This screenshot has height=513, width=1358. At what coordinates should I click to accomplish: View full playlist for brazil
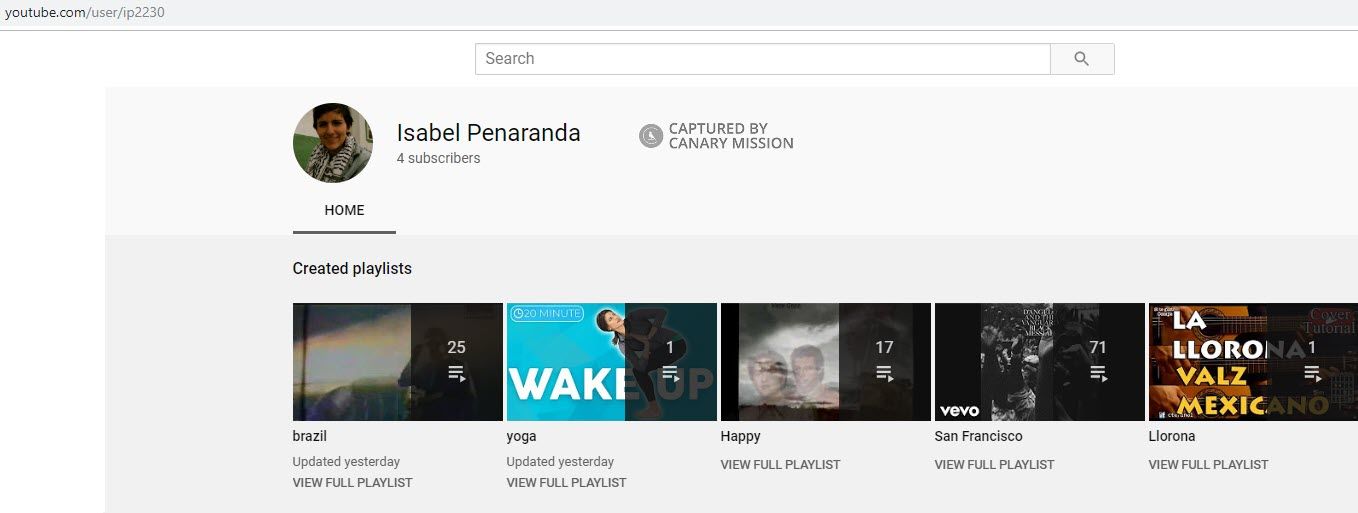point(352,483)
